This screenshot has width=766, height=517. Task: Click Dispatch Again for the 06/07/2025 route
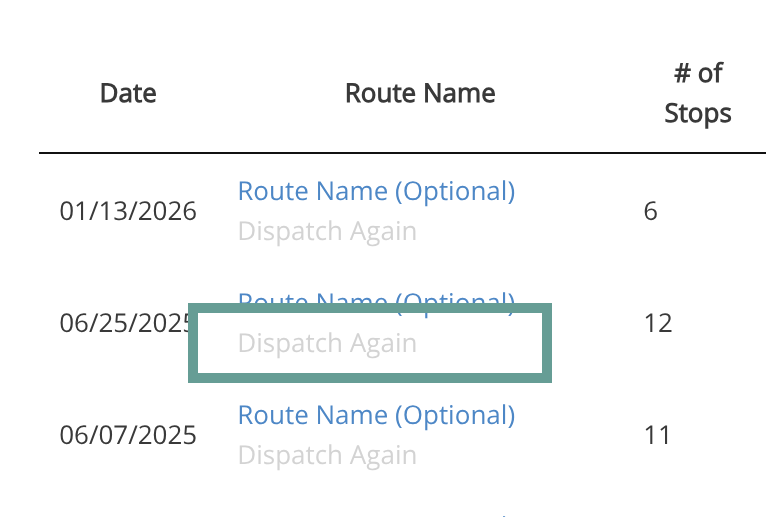coord(327,456)
